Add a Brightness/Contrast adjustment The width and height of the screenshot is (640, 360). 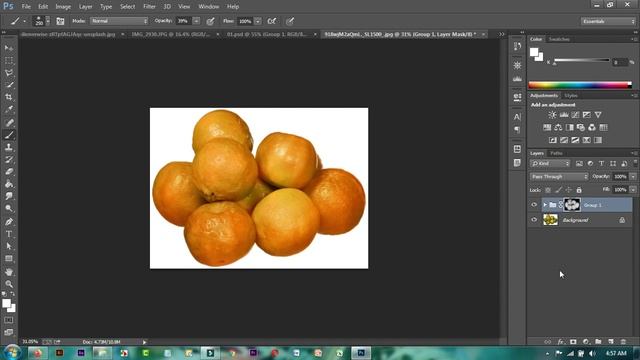click(552, 115)
